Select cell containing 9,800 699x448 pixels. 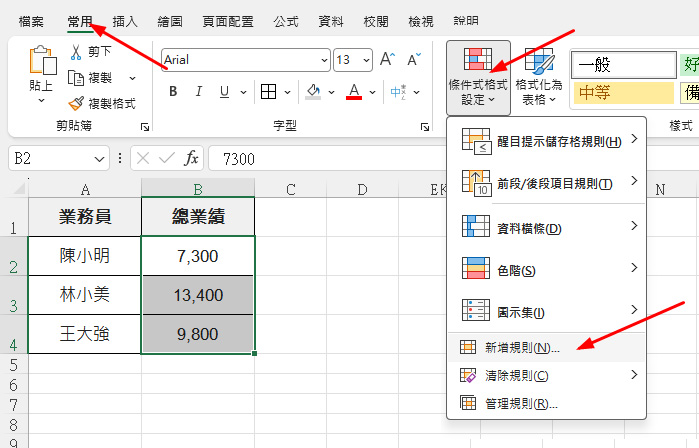coord(198,334)
